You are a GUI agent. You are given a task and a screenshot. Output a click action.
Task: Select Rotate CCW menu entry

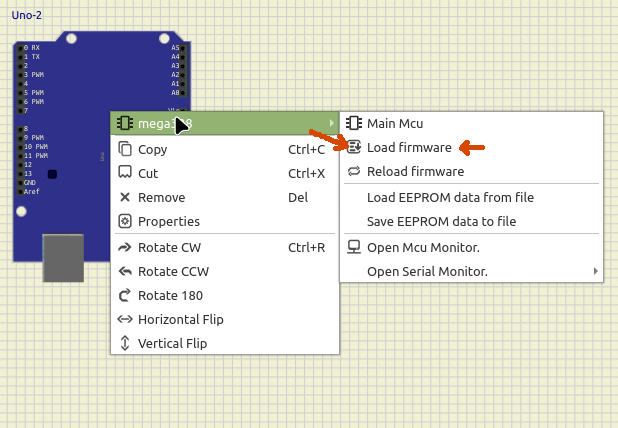point(173,271)
